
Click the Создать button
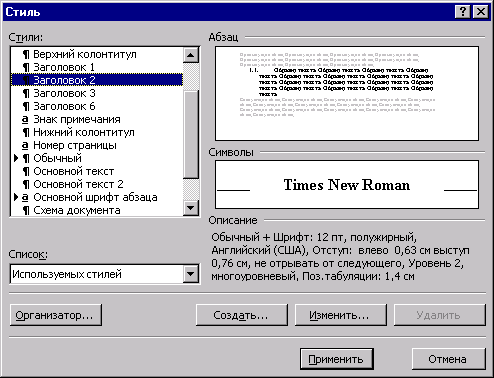241,315
